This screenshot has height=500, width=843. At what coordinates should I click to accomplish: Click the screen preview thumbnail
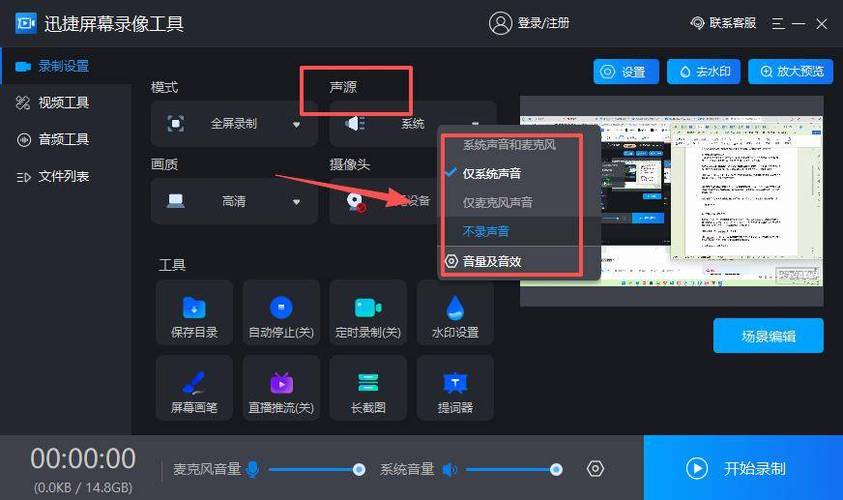click(x=671, y=201)
